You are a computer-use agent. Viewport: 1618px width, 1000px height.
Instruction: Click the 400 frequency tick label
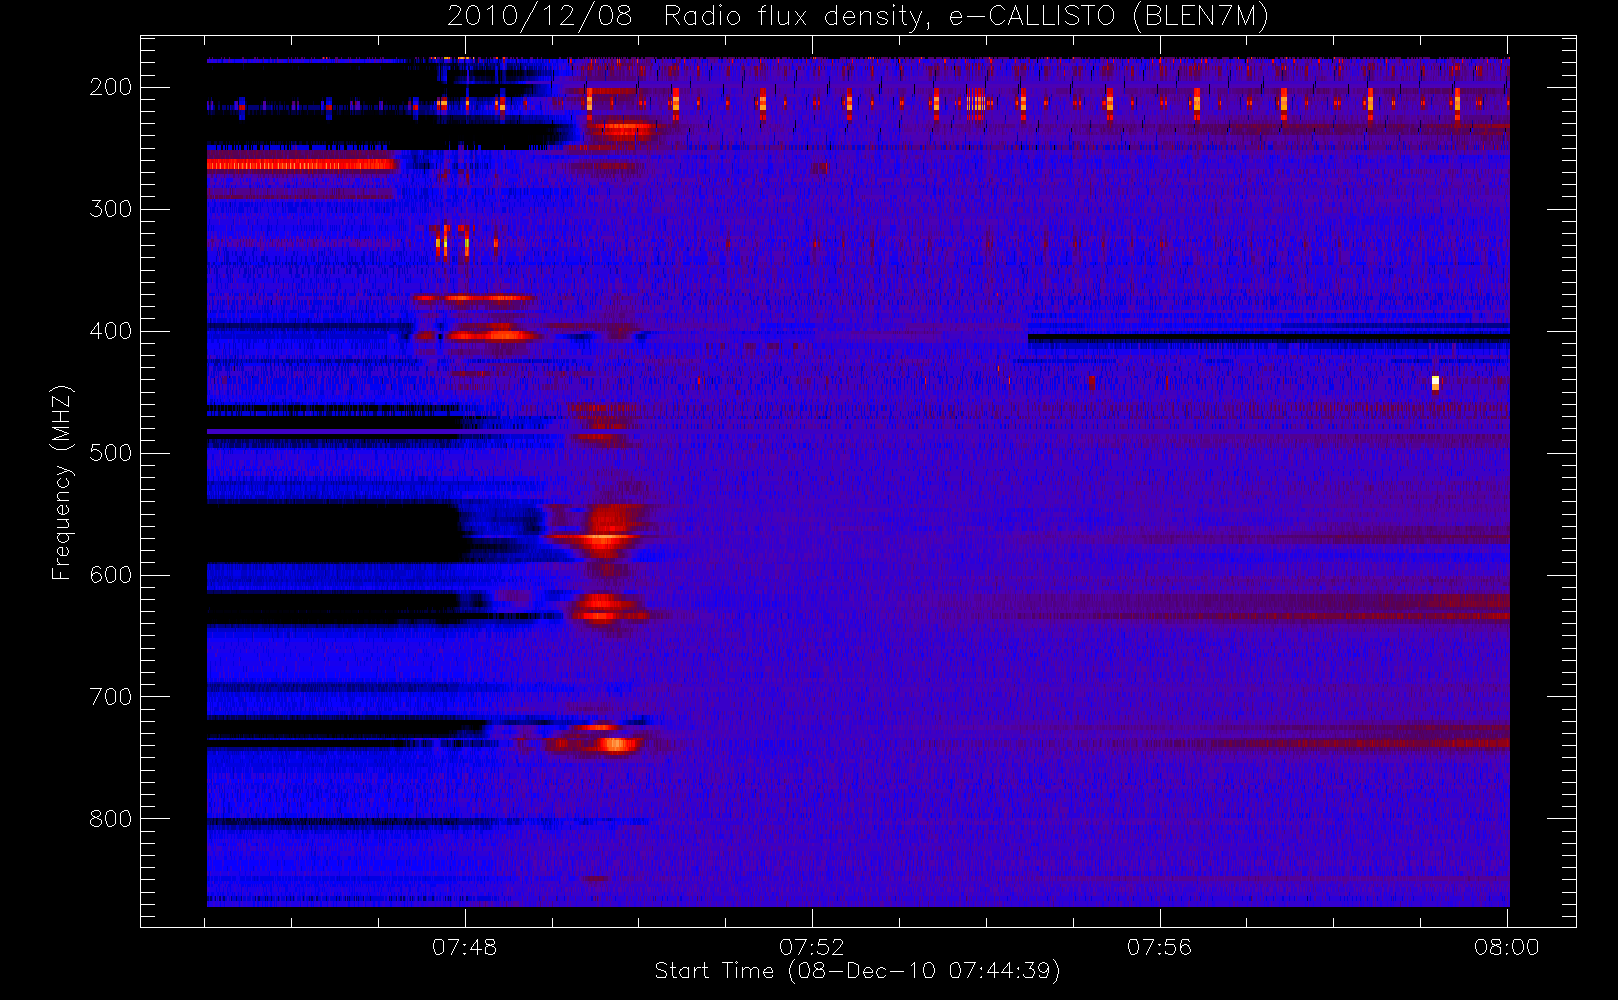[110, 331]
